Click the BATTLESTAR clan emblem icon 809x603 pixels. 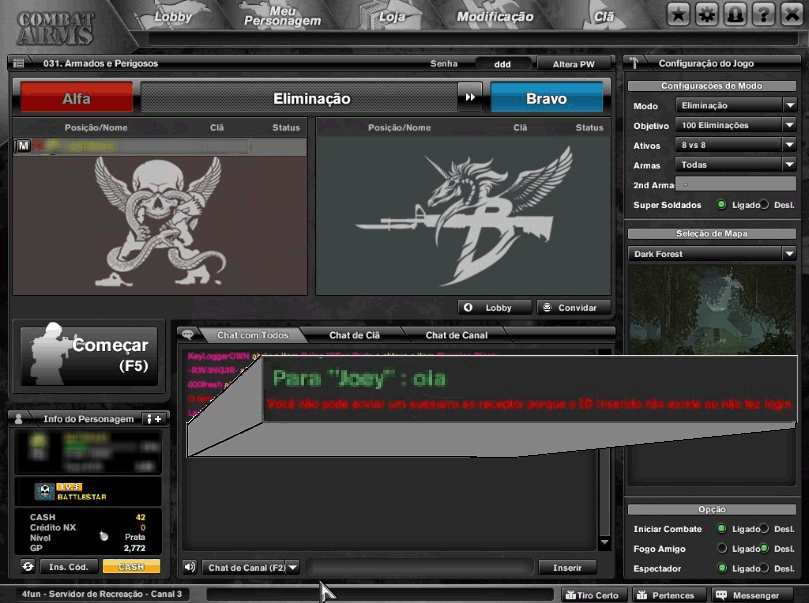point(44,492)
